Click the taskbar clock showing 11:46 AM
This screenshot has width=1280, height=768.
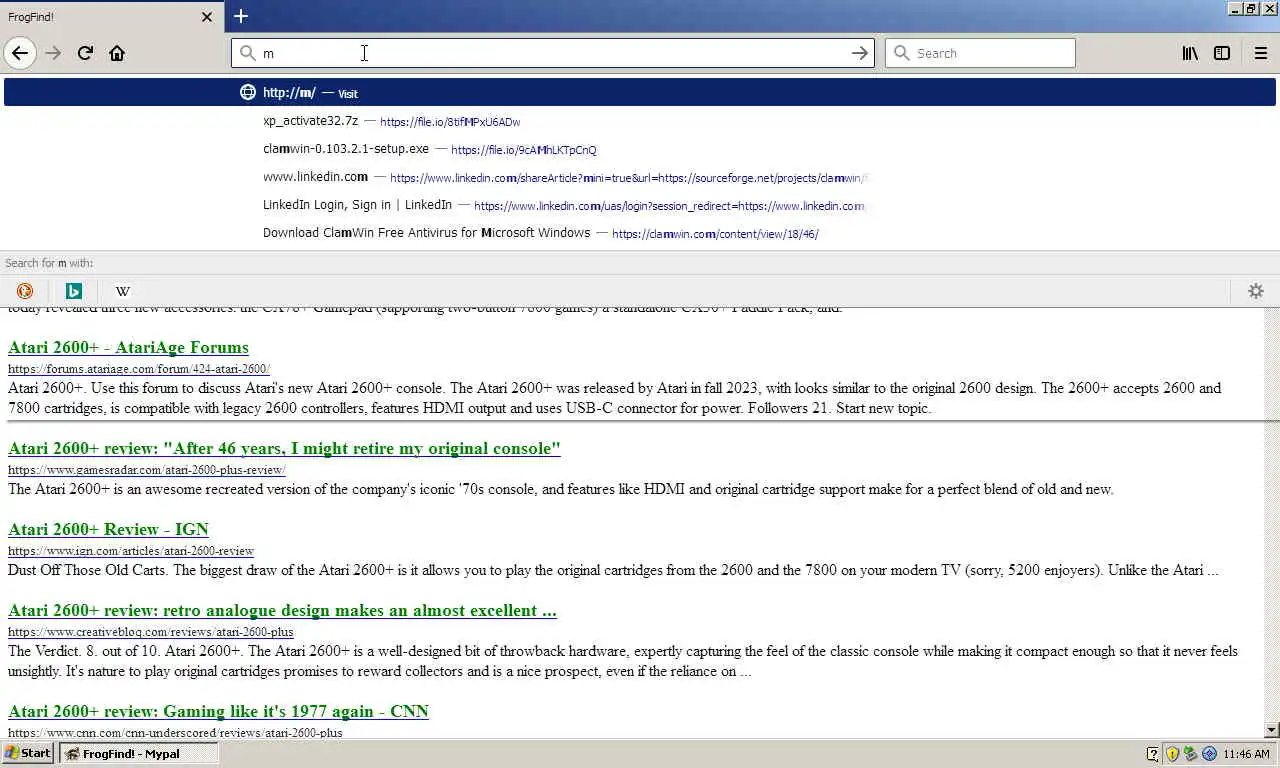[1246, 754]
